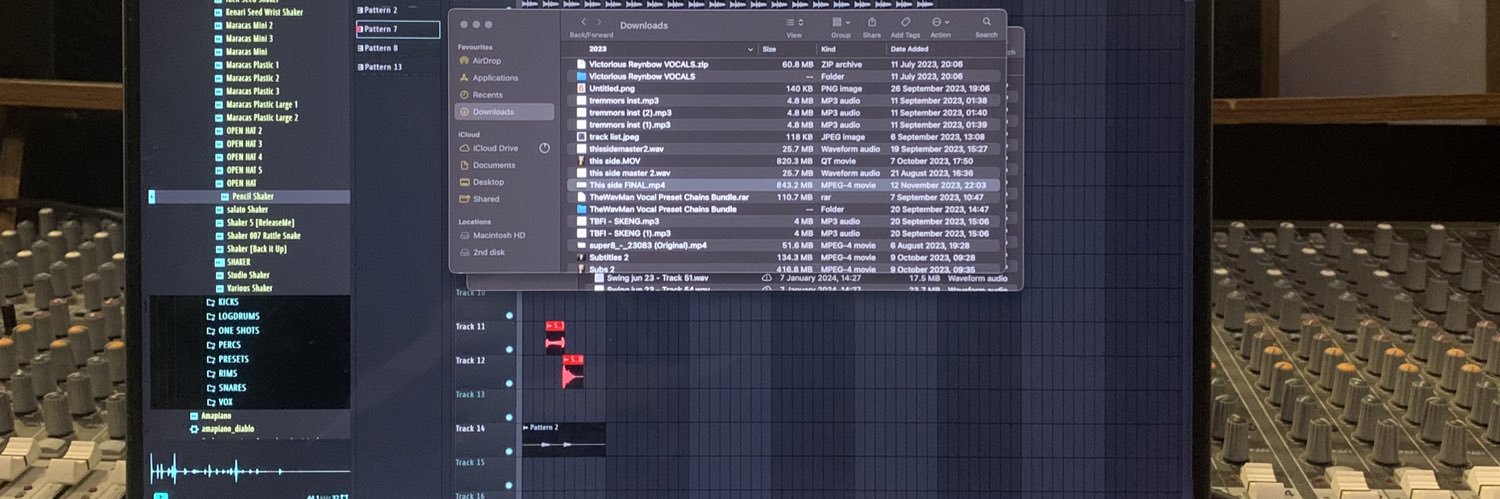Viewport: 1500px width, 499px height.
Task: Click the Finder Search magnifier icon
Action: [987, 22]
